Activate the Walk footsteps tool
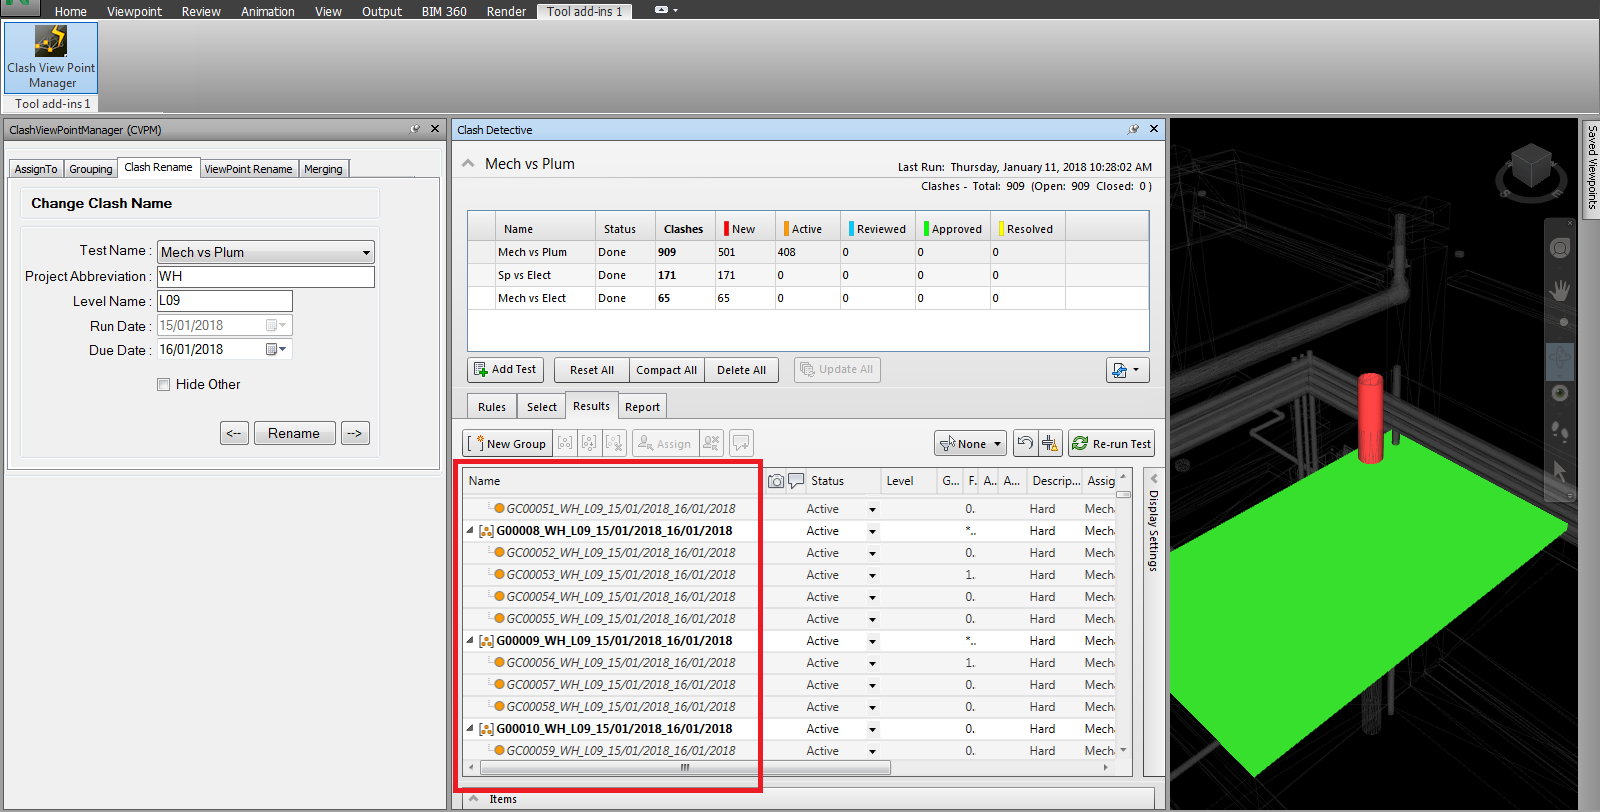Image resolution: width=1600 pixels, height=812 pixels. click(1560, 431)
